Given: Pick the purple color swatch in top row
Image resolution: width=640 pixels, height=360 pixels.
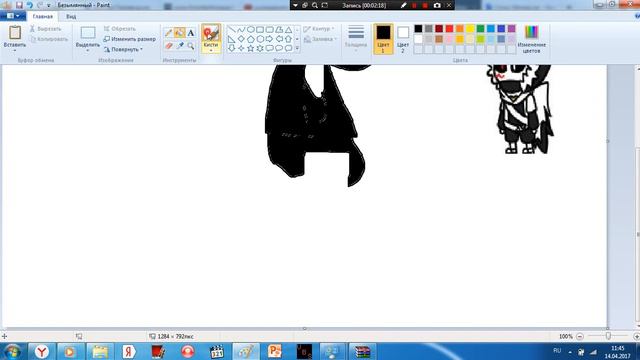Looking at the screenshot, I should click(511, 29).
